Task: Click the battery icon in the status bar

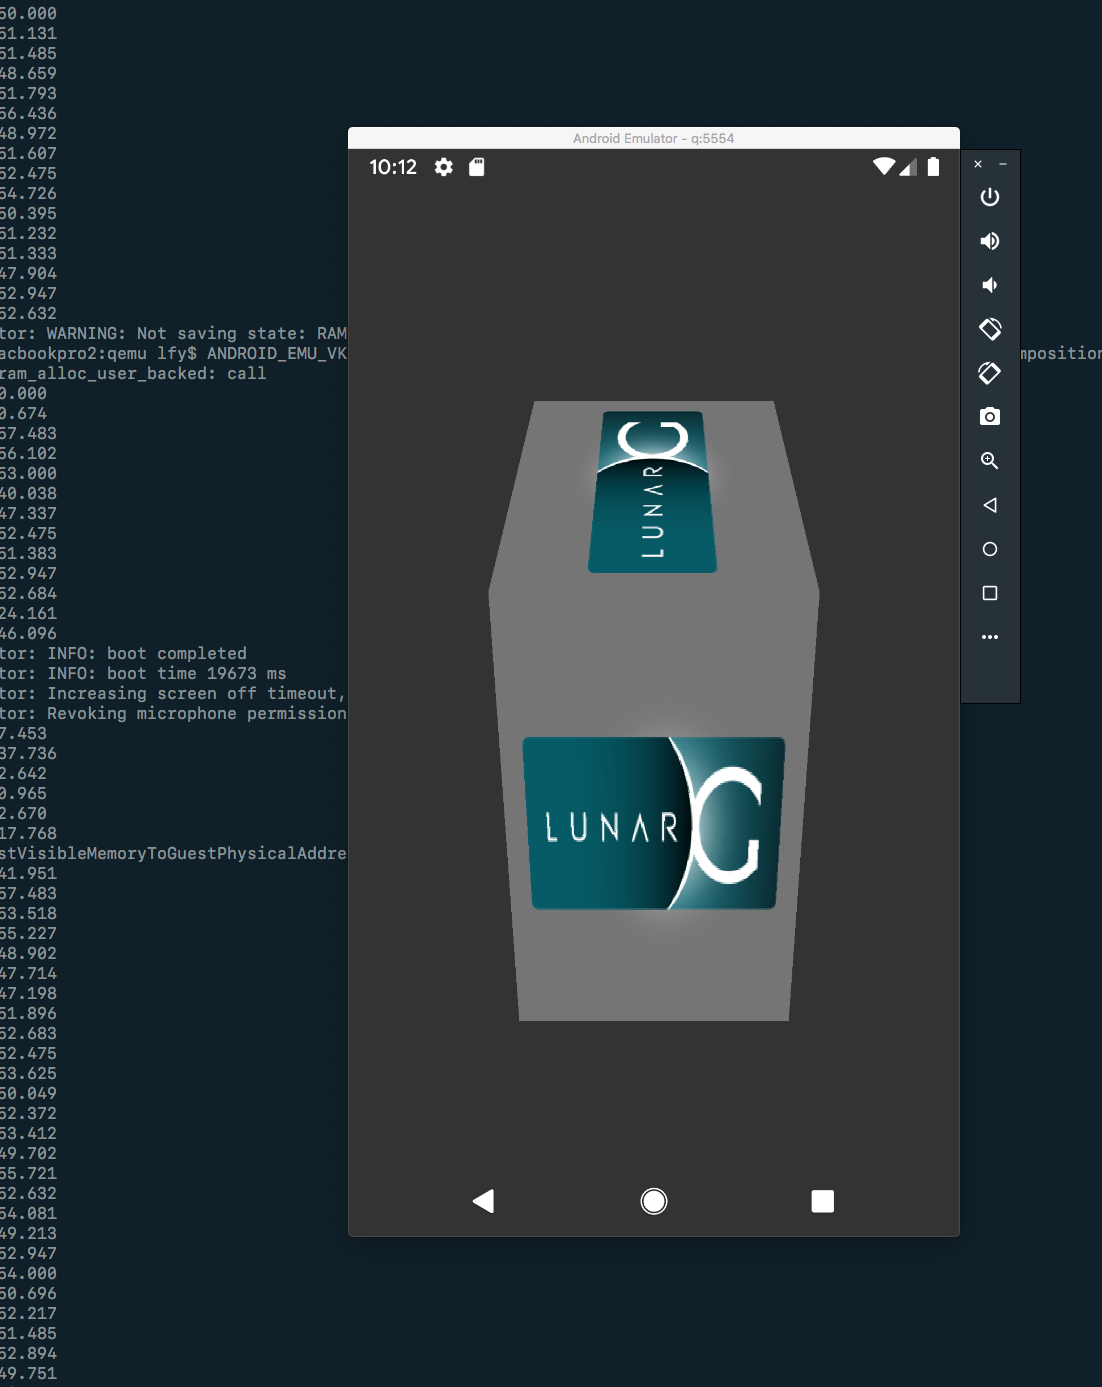Action: click(933, 167)
